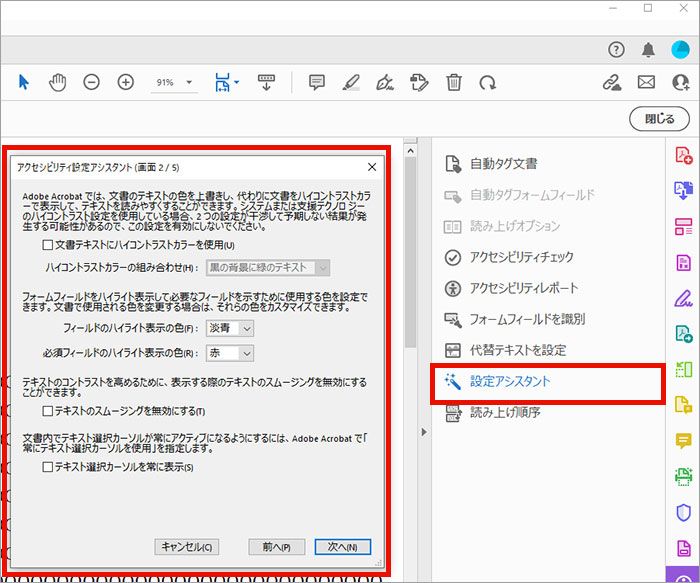Close the accessibility assistant dialog
700x583 pixels.
tap(371, 167)
